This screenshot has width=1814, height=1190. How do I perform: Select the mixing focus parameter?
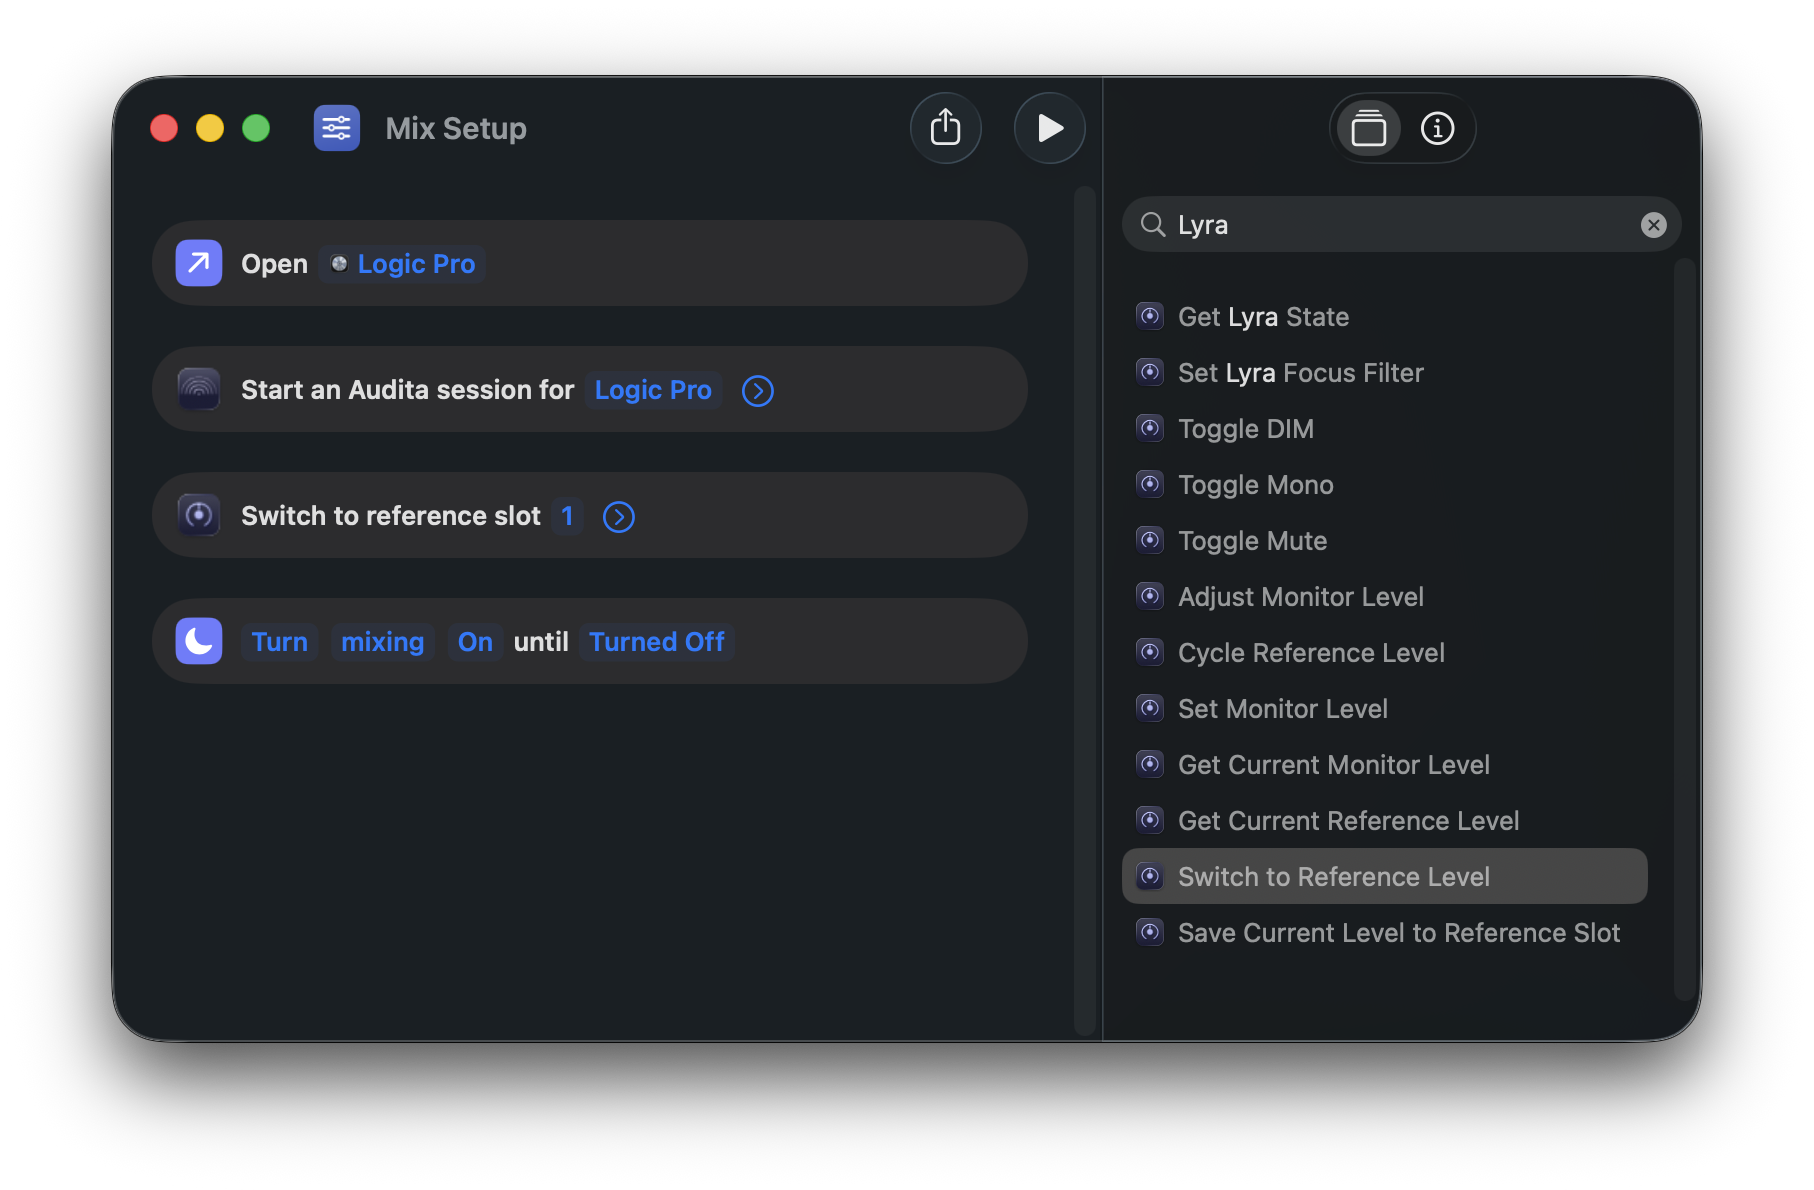tap(383, 642)
